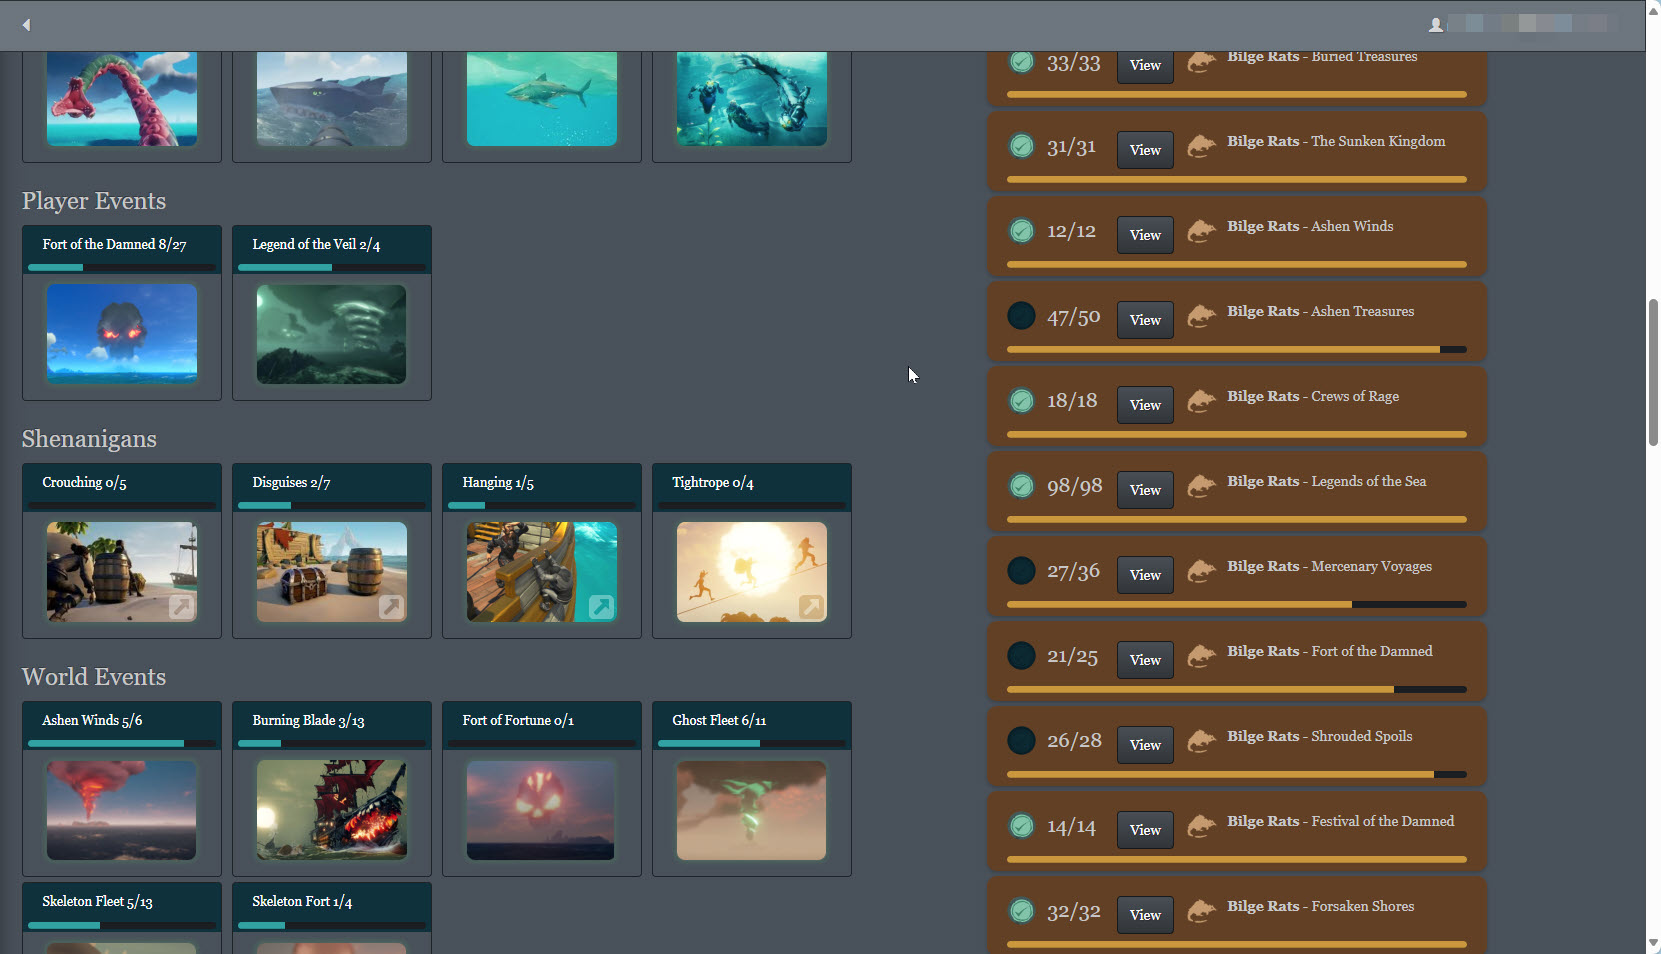Click the rat icon for Crews of Rage
This screenshot has width=1661, height=954.
point(1201,402)
